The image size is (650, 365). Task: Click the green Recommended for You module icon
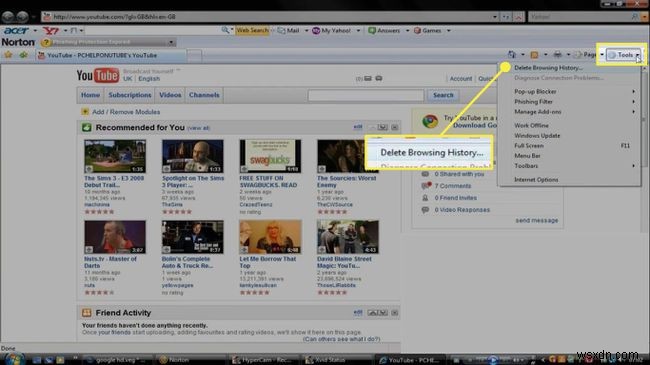tap(86, 127)
